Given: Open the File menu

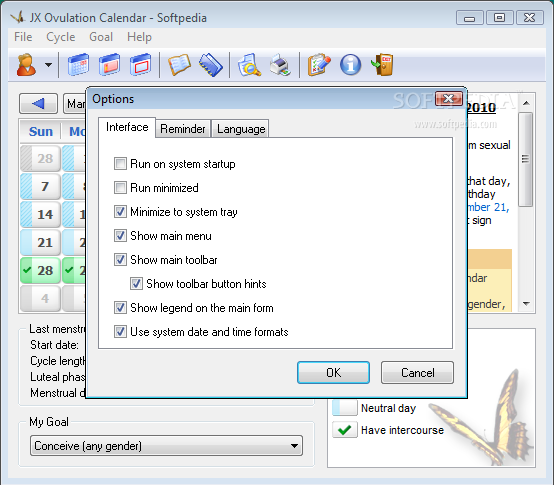Looking at the screenshot, I should point(23,37).
